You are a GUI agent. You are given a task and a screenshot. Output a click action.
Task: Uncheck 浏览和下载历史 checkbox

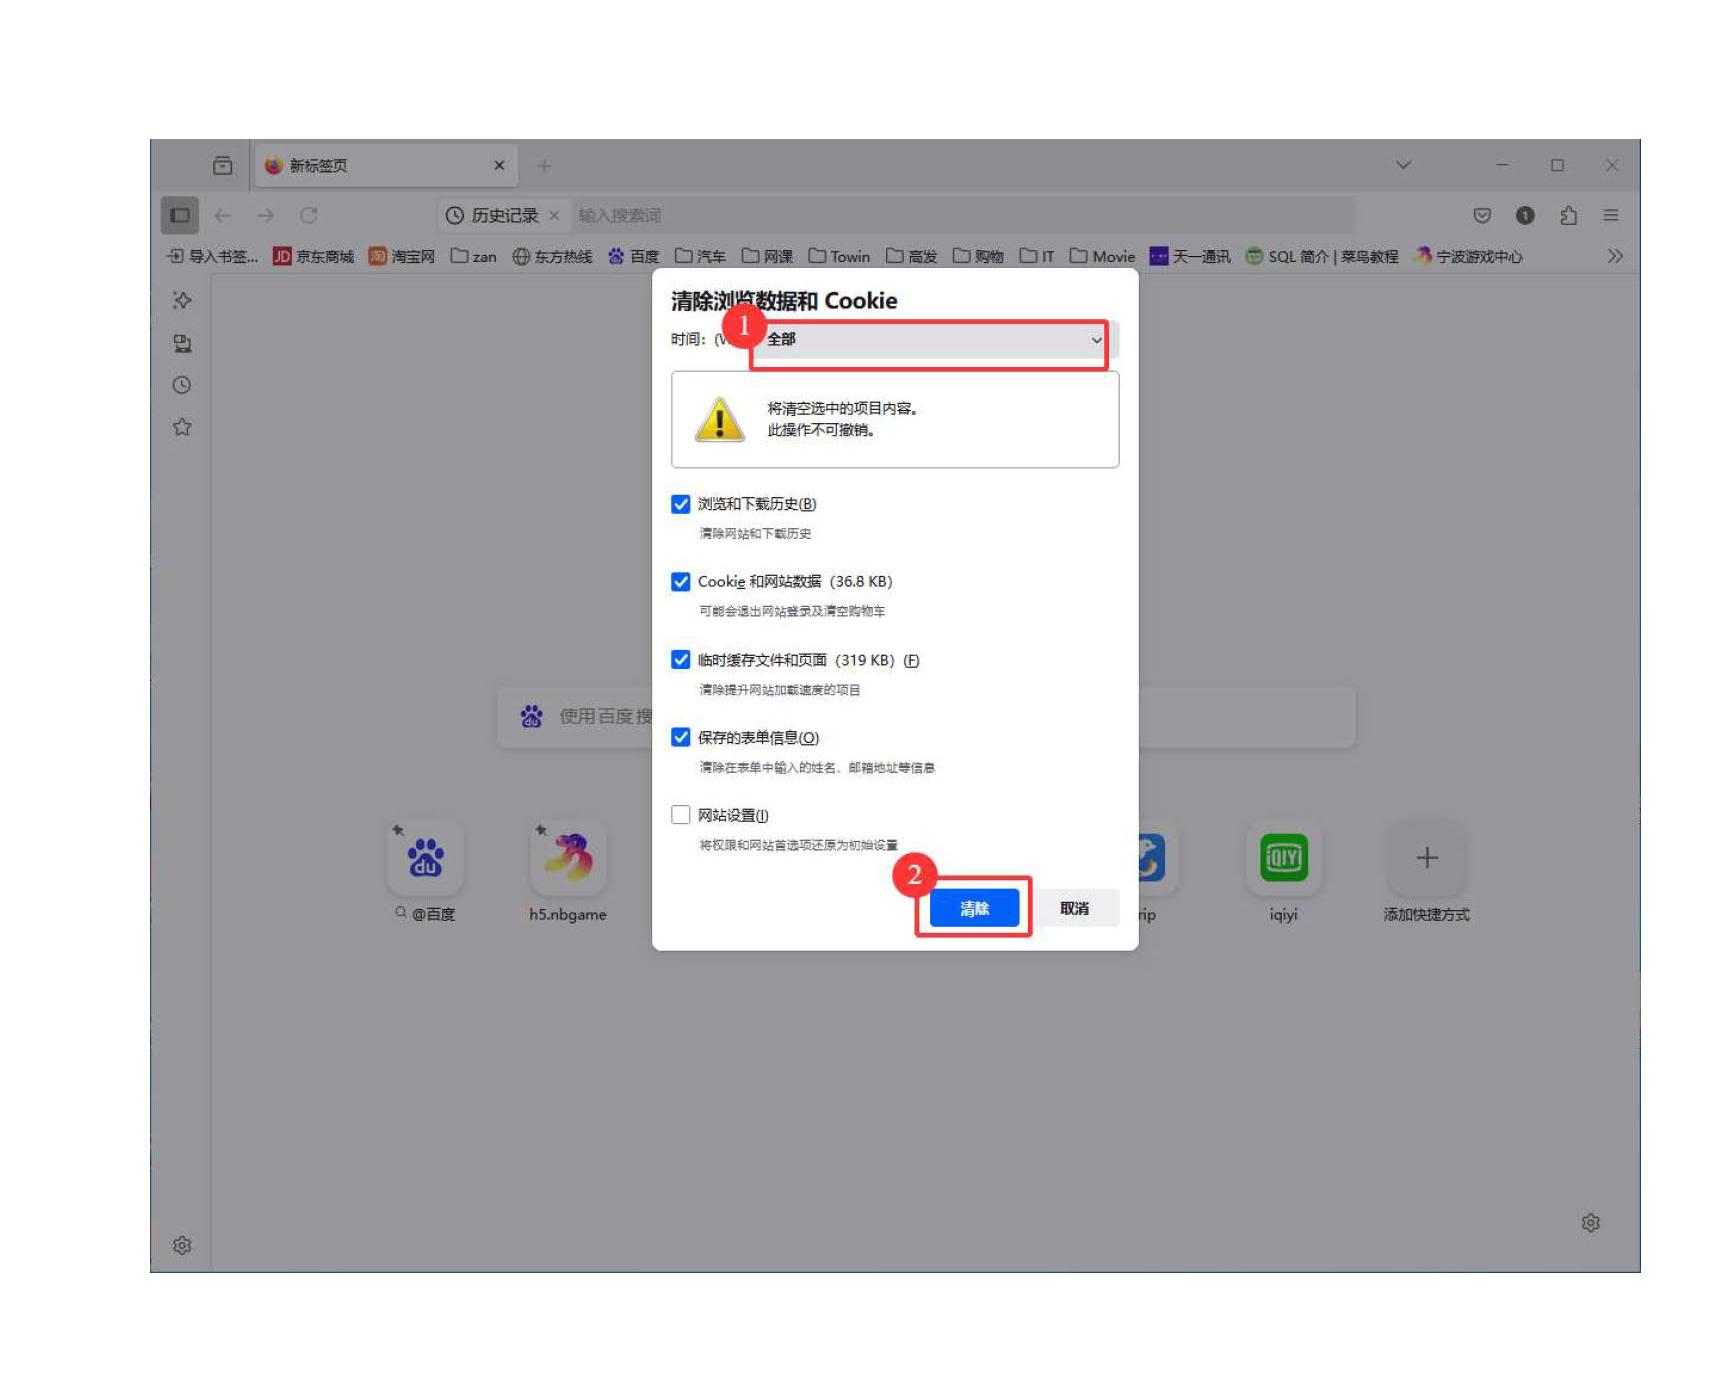pyautogui.click(x=681, y=503)
